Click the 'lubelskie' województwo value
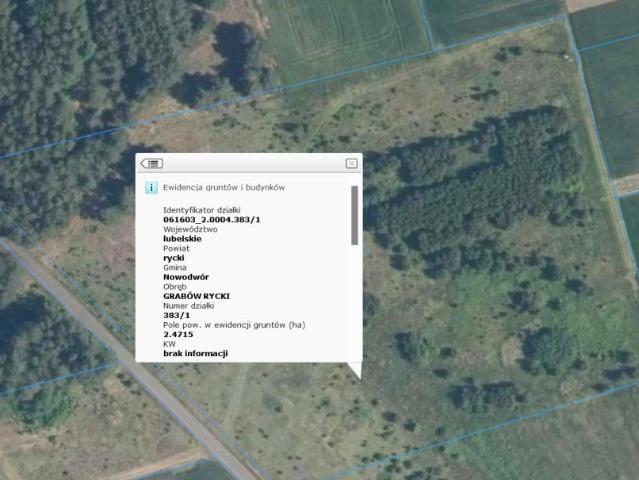 coord(182,239)
